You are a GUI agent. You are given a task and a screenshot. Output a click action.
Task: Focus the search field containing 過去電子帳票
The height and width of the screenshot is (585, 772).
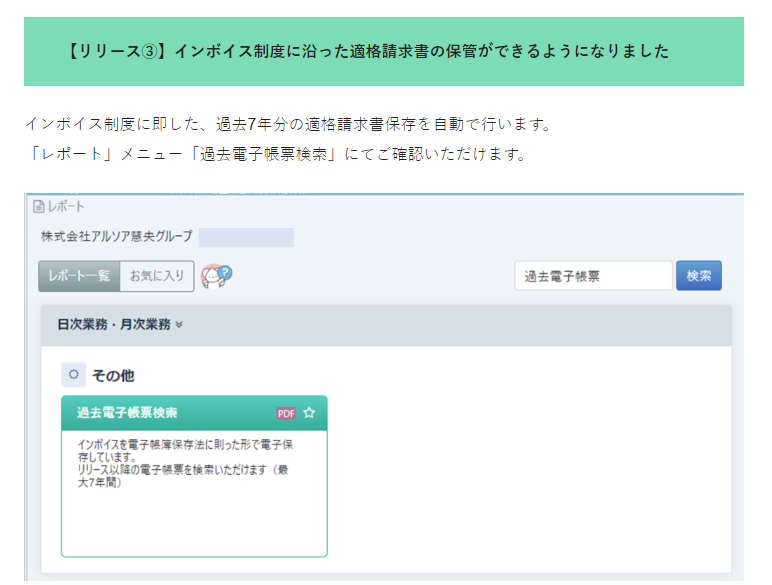pos(593,276)
